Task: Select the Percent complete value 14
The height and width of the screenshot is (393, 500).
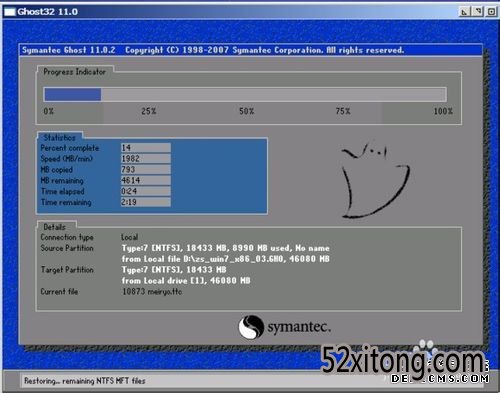Action: click(x=146, y=148)
